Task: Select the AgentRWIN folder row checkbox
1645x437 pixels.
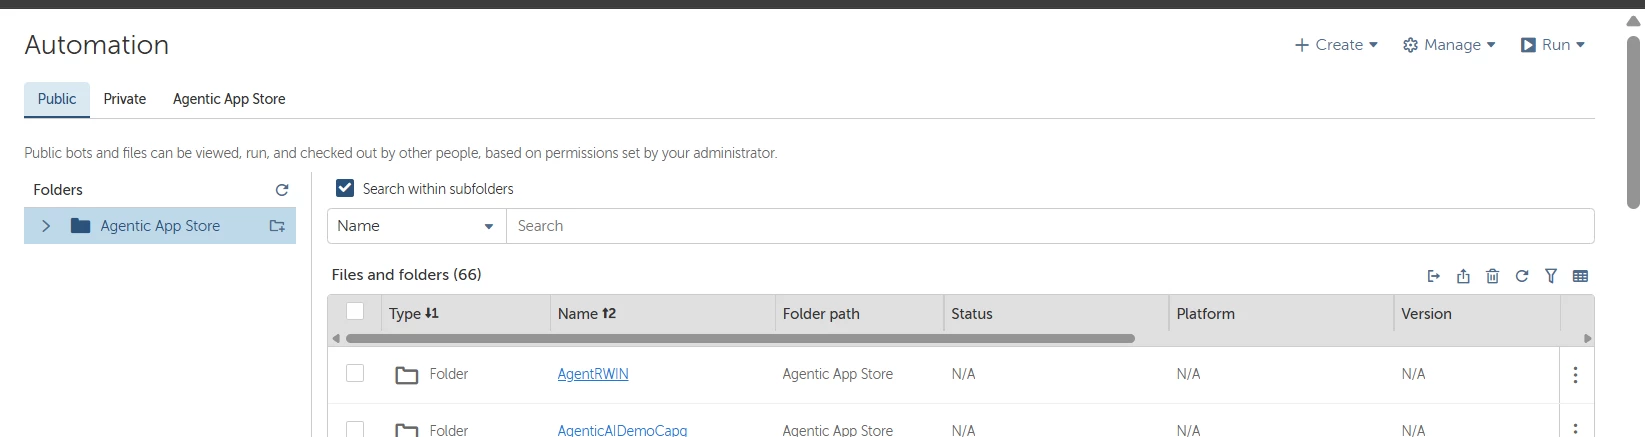Action: pyautogui.click(x=355, y=373)
